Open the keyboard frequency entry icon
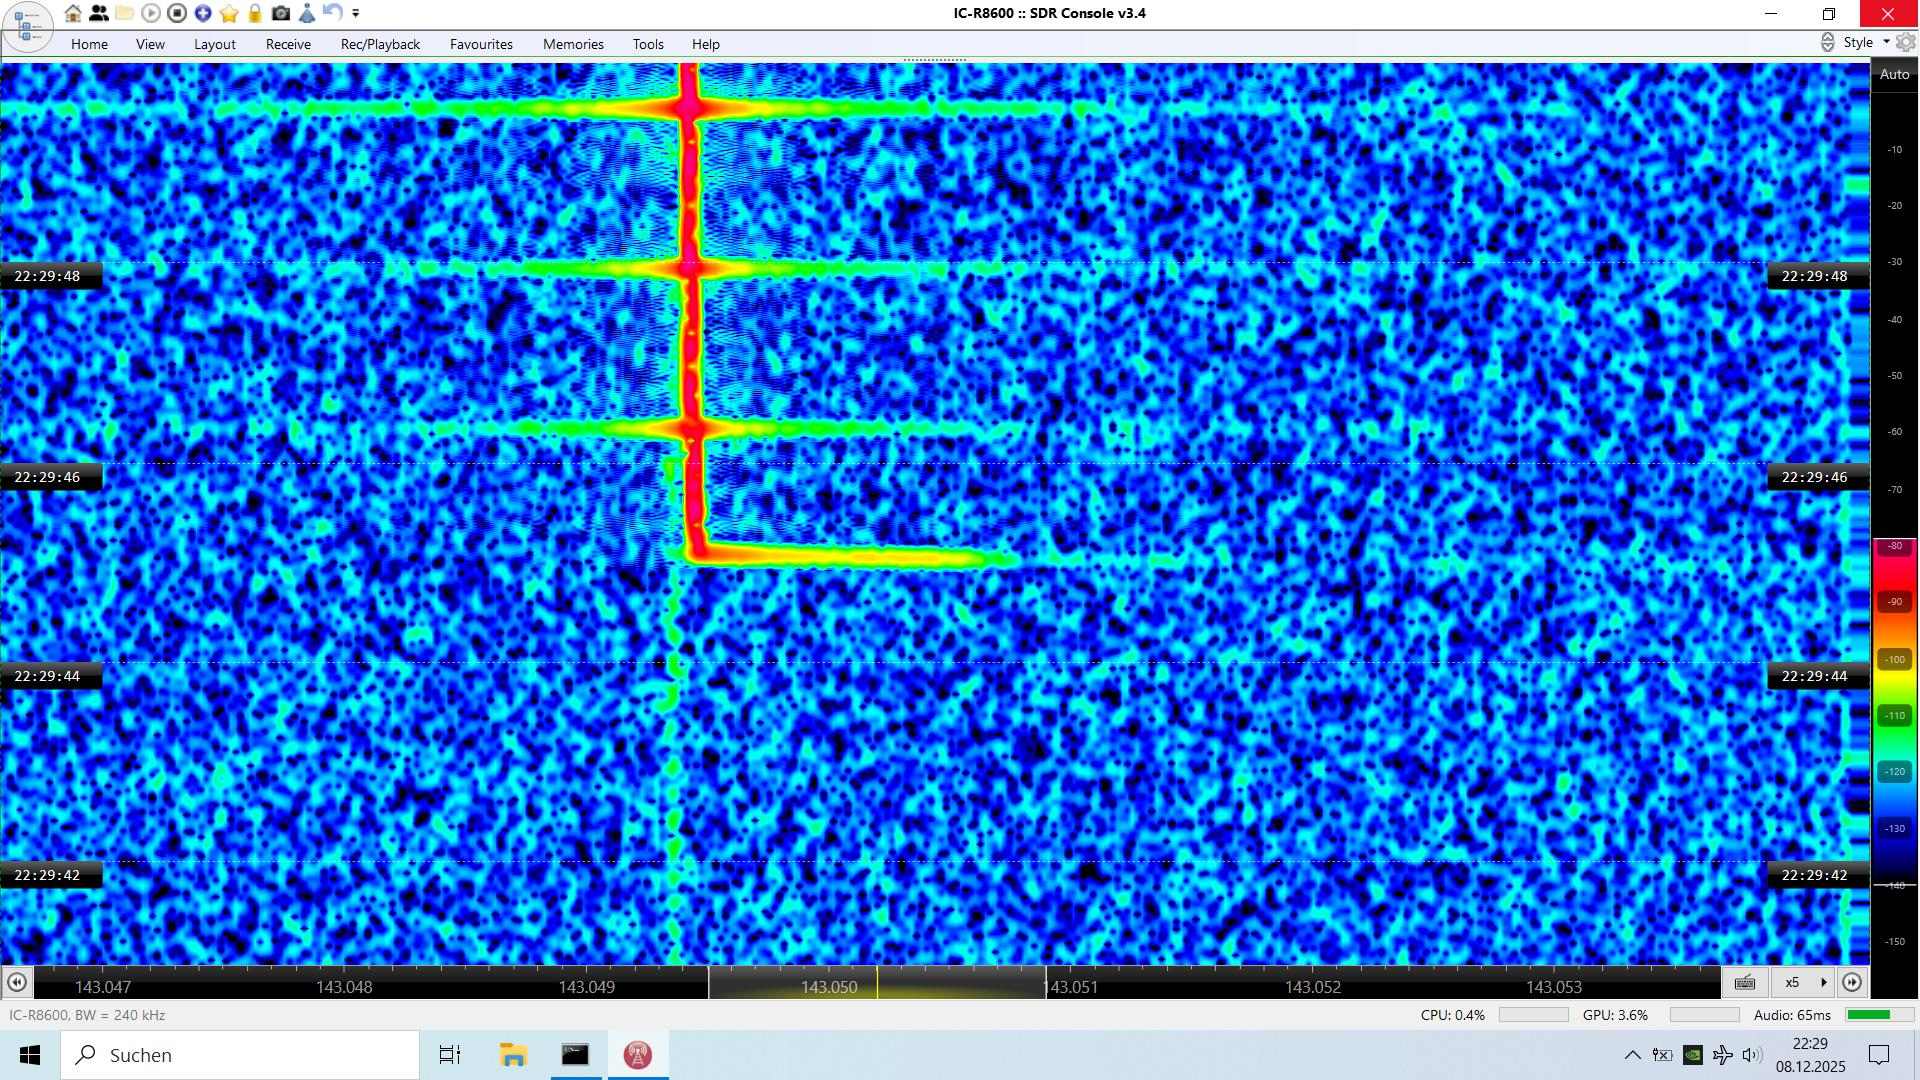 (1745, 982)
